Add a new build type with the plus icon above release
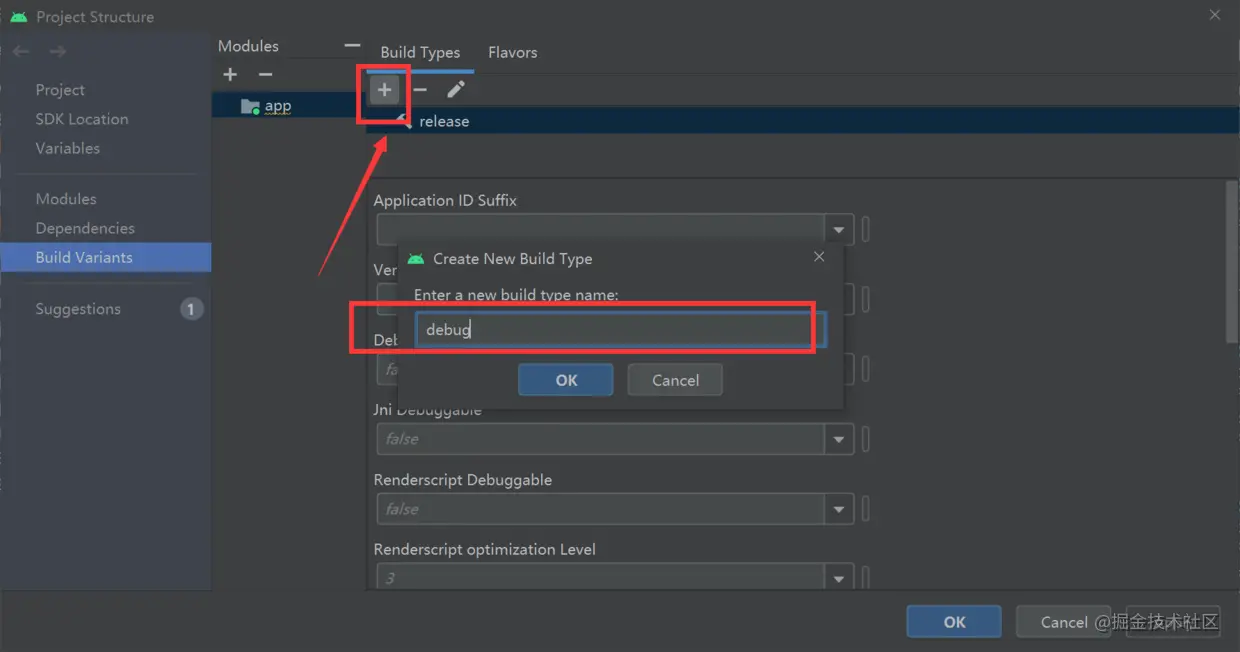The height and width of the screenshot is (652, 1240). pyautogui.click(x=384, y=90)
